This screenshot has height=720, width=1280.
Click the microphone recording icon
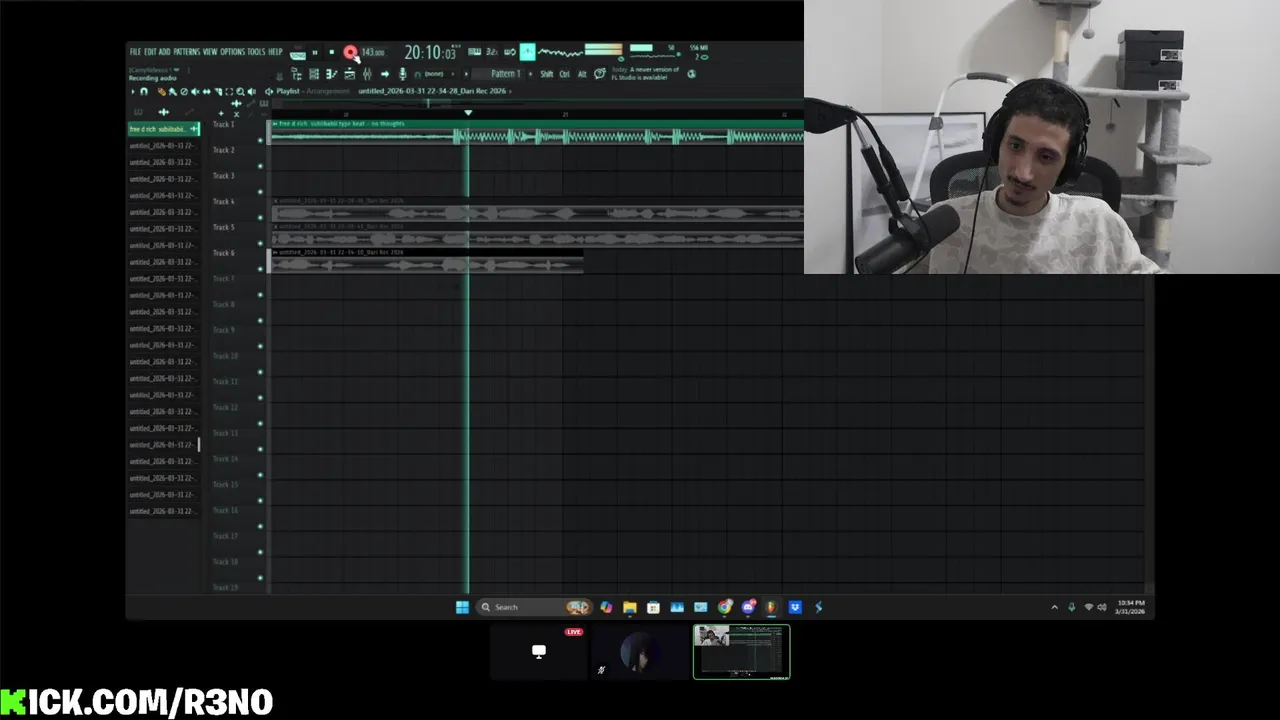pos(403,74)
